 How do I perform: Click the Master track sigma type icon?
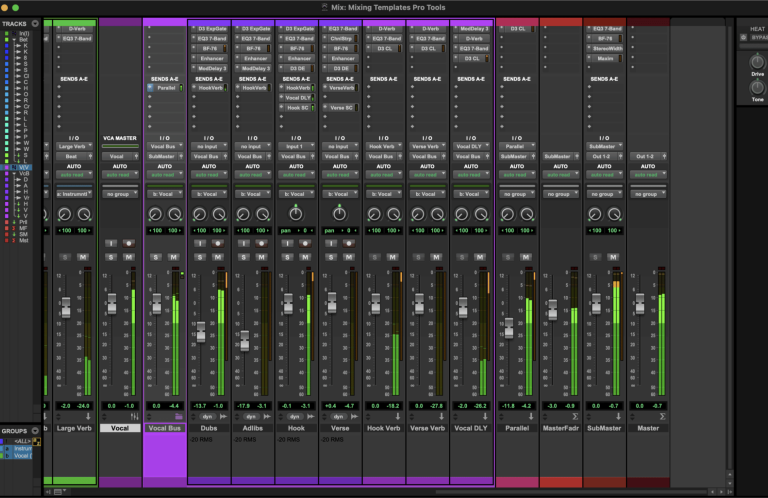[x=662, y=417]
